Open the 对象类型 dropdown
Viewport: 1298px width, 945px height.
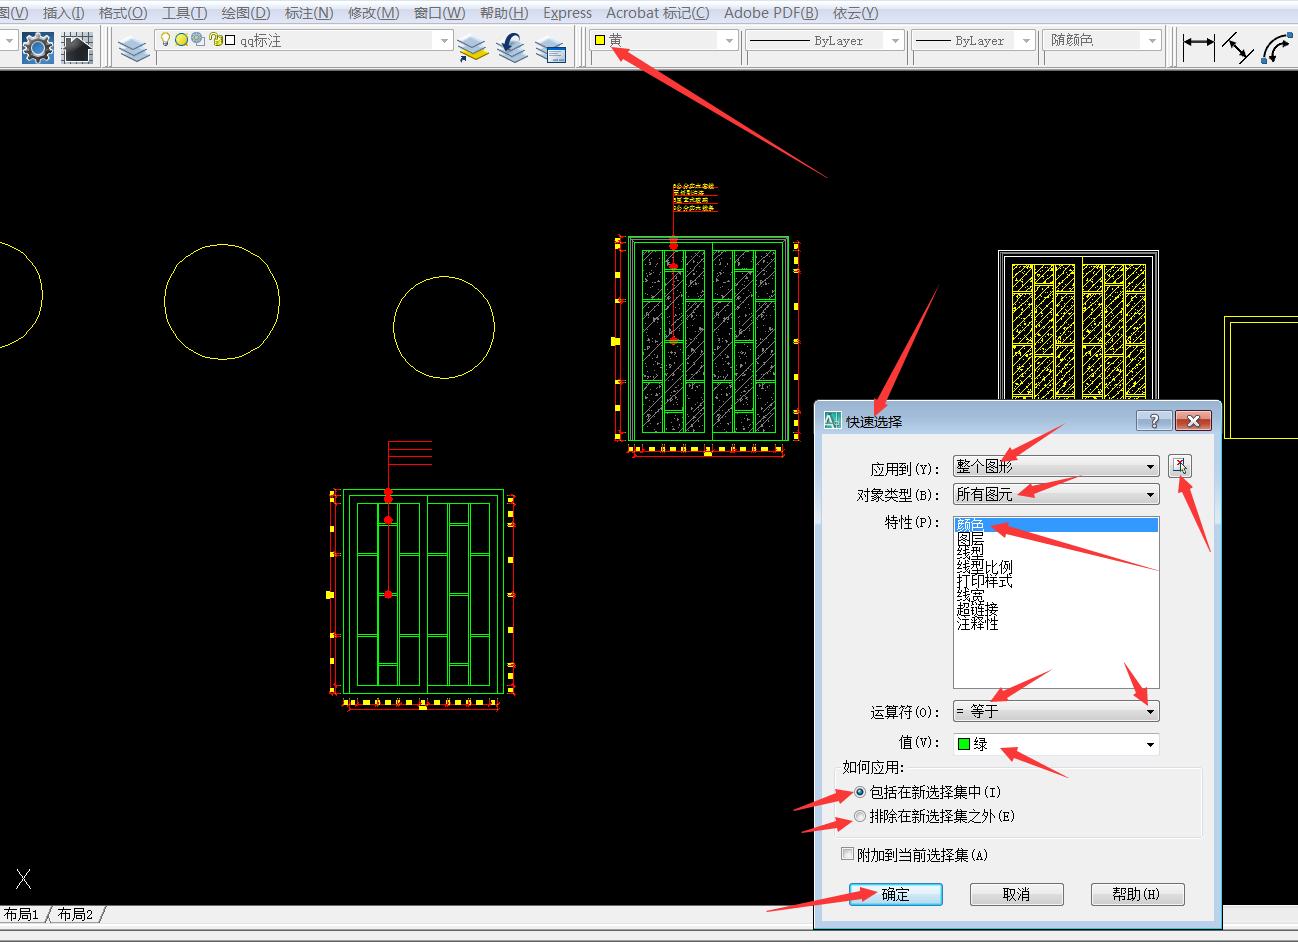[1055, 494]
